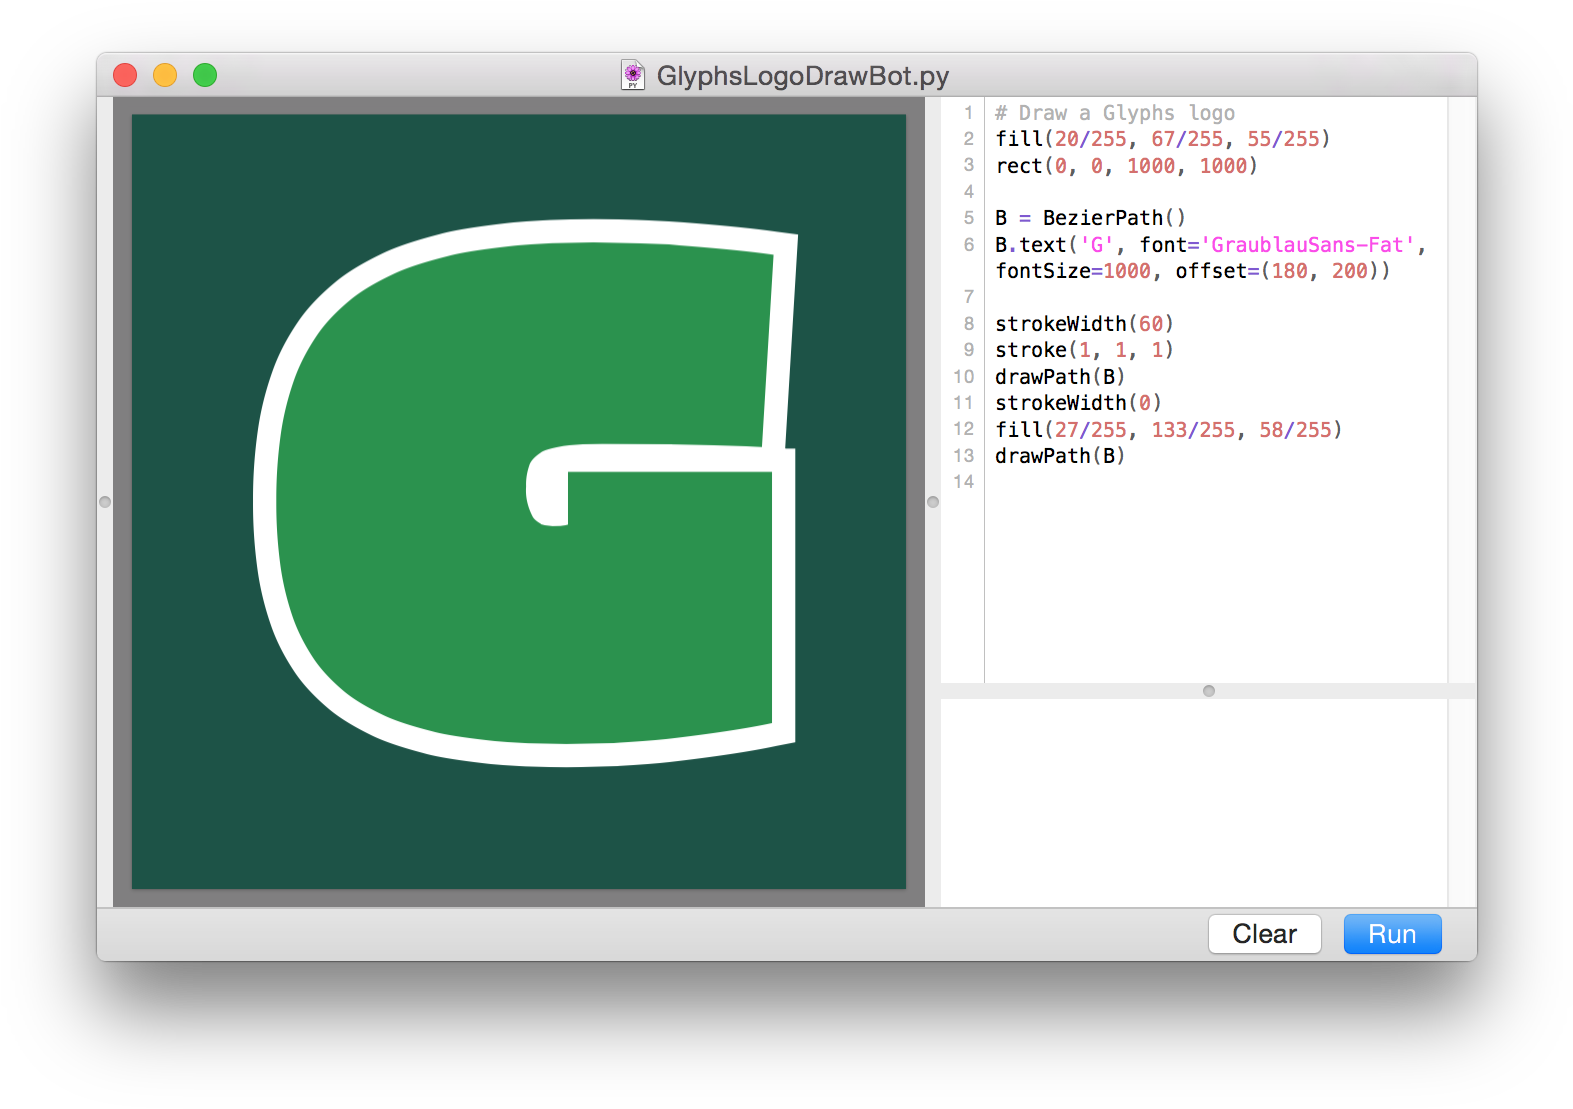Screen dimensions: 1573x1109
Task: Click line number 1 in the gutter
Action: pyautogui.click(x=968, y=113)
